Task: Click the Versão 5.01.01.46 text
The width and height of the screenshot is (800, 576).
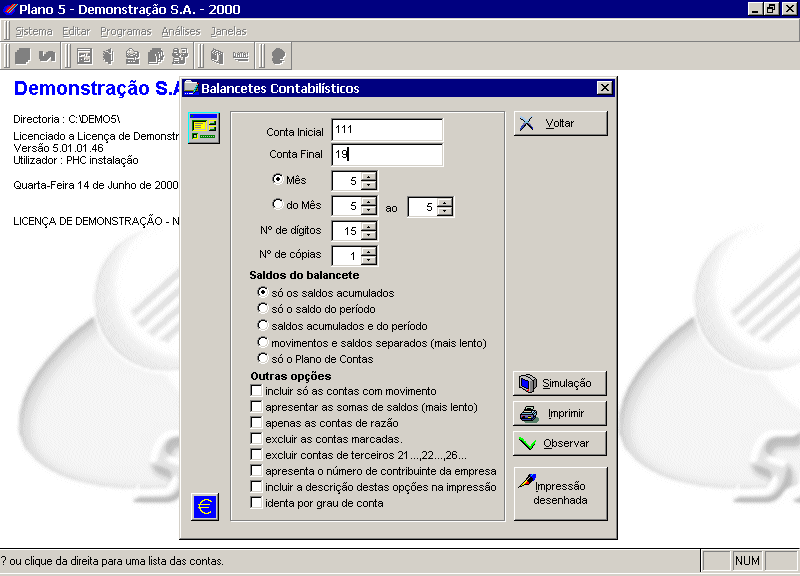Action: pyautogui.click(x=58, y=148)
